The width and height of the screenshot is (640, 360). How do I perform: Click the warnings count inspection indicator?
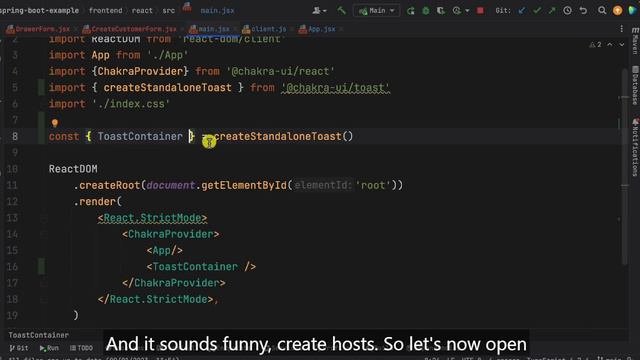[x=595, y=44]
